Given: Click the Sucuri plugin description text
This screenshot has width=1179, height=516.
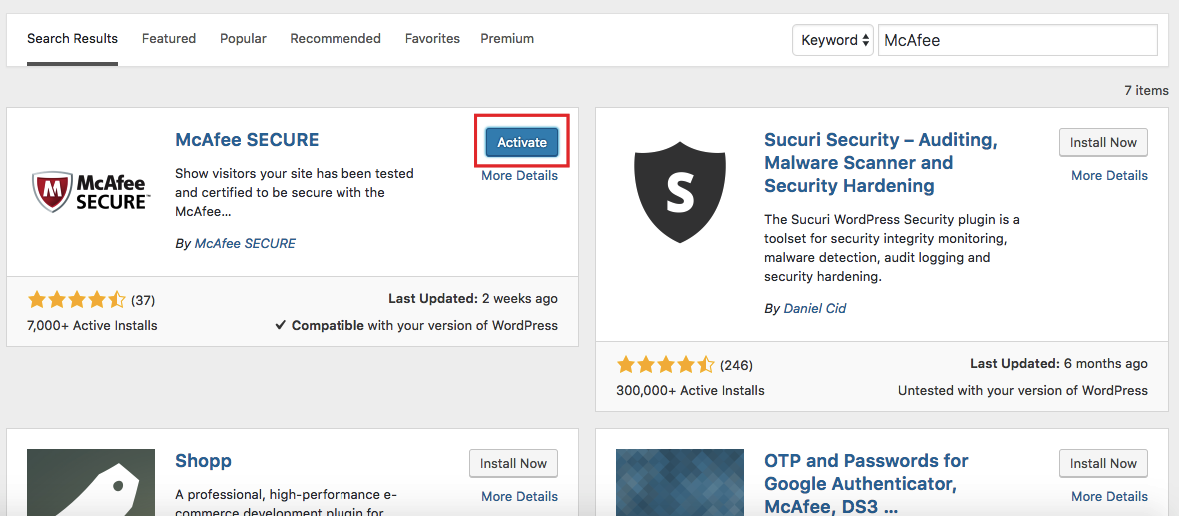Looking at the screenshot, I should click(x=892, y=247).
